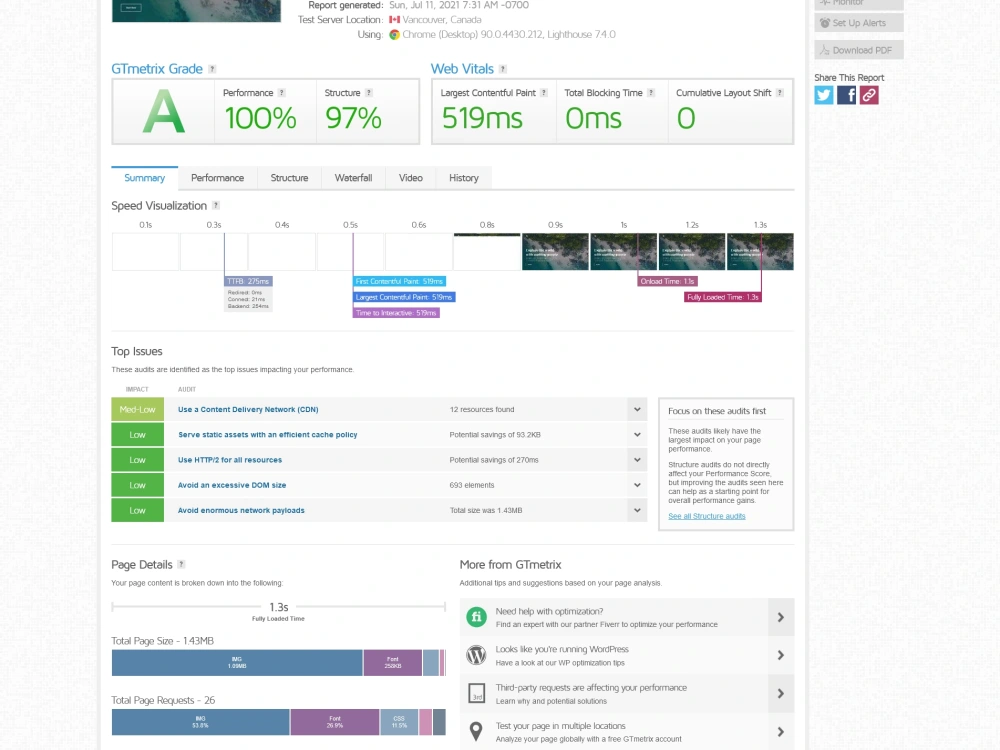Click the TTFB 275ms timeline marker
Screen dimensions: 1000x750
249,281
